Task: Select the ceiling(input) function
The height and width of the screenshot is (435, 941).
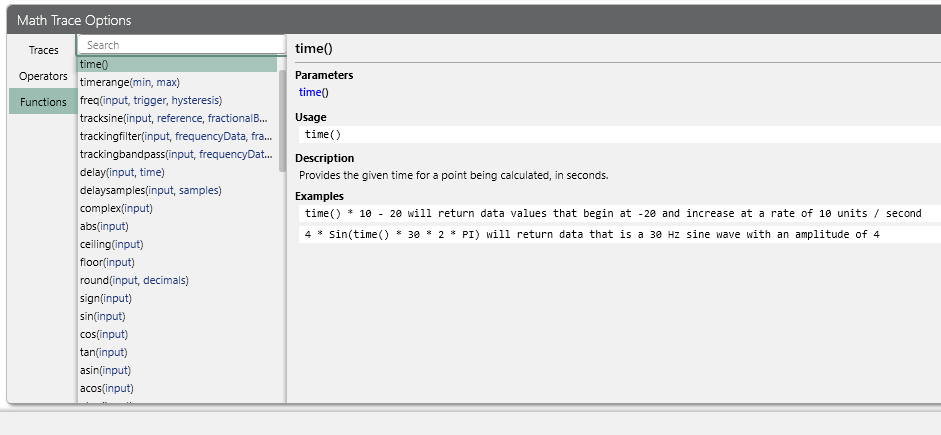Action: tap(111, 244)
